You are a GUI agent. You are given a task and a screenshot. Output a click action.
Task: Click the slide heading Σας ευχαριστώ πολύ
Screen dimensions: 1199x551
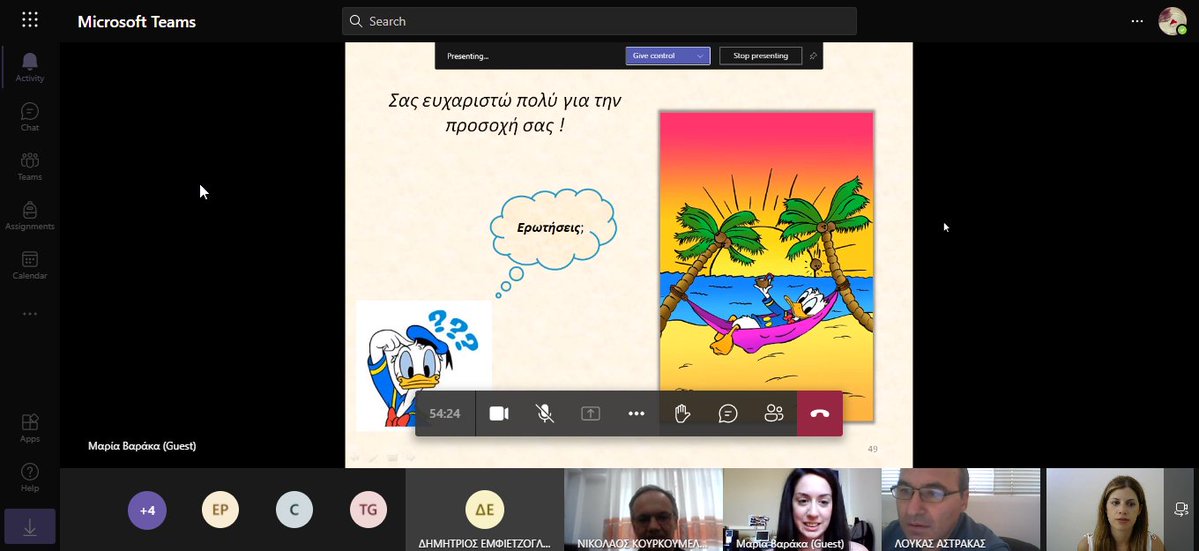pos(505,112)
